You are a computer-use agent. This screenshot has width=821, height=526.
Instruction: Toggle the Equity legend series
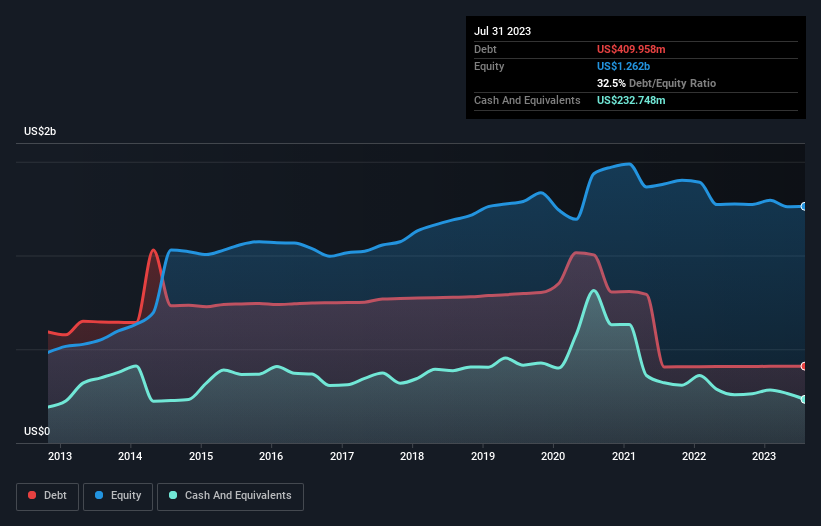118,496
